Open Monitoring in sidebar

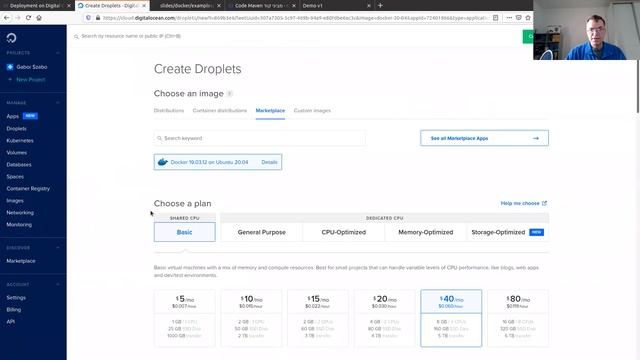19,224
